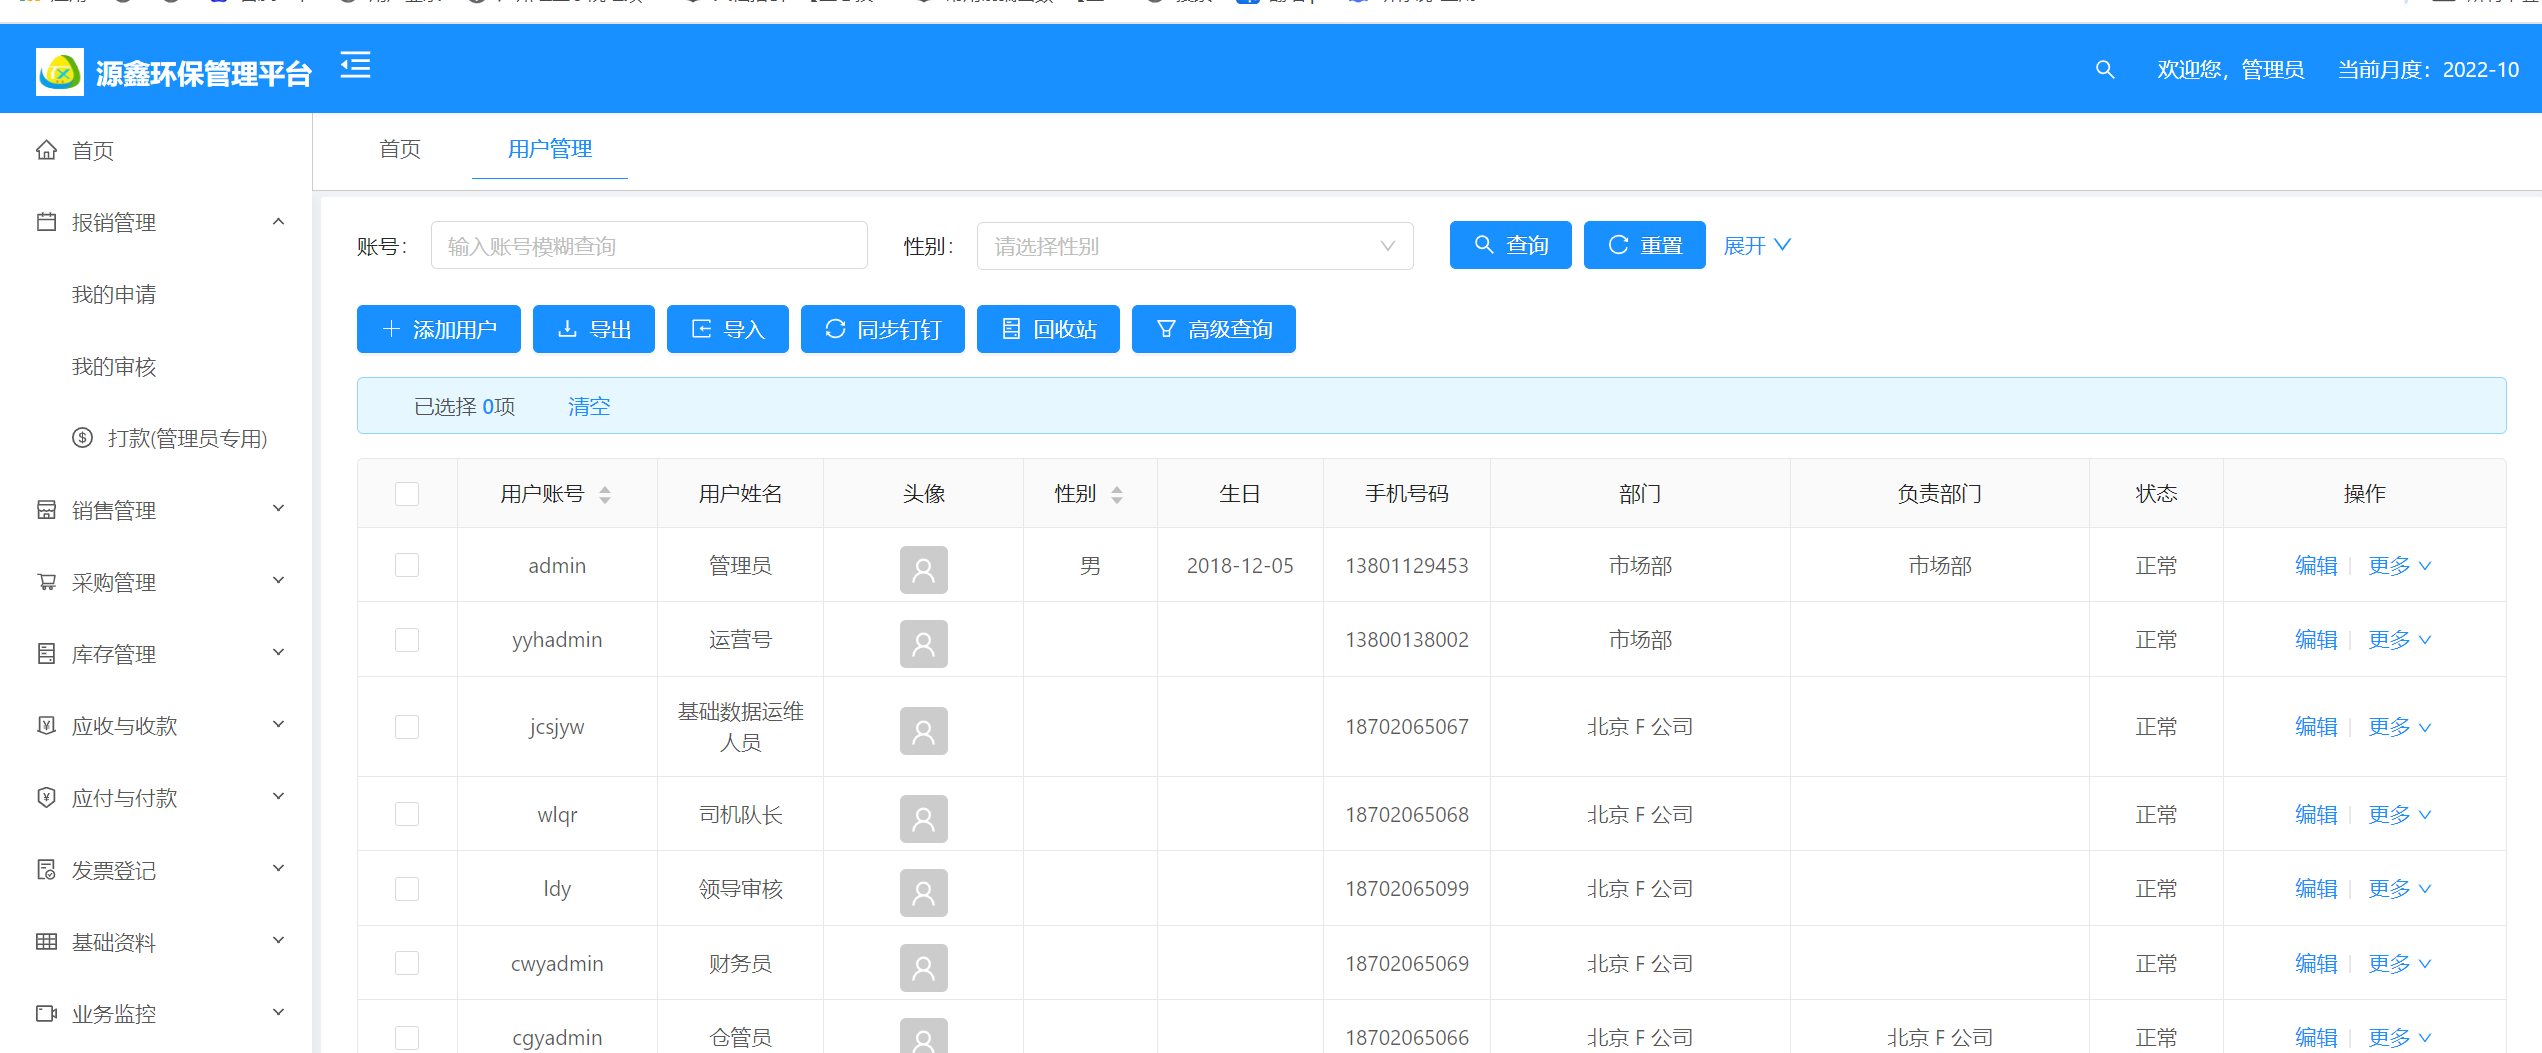Click the 发票登记 sidebar icon
This screenshot has height=1053, width=2542.
pyautogui.click(x=47, y=870)
